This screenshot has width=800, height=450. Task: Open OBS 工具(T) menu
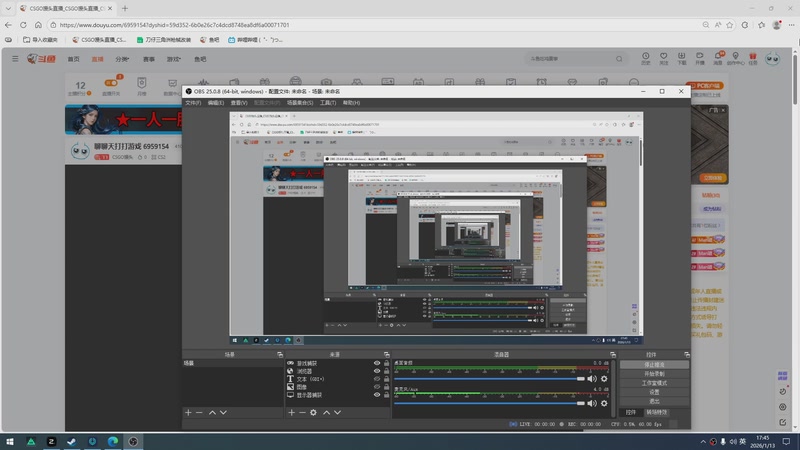328,103
